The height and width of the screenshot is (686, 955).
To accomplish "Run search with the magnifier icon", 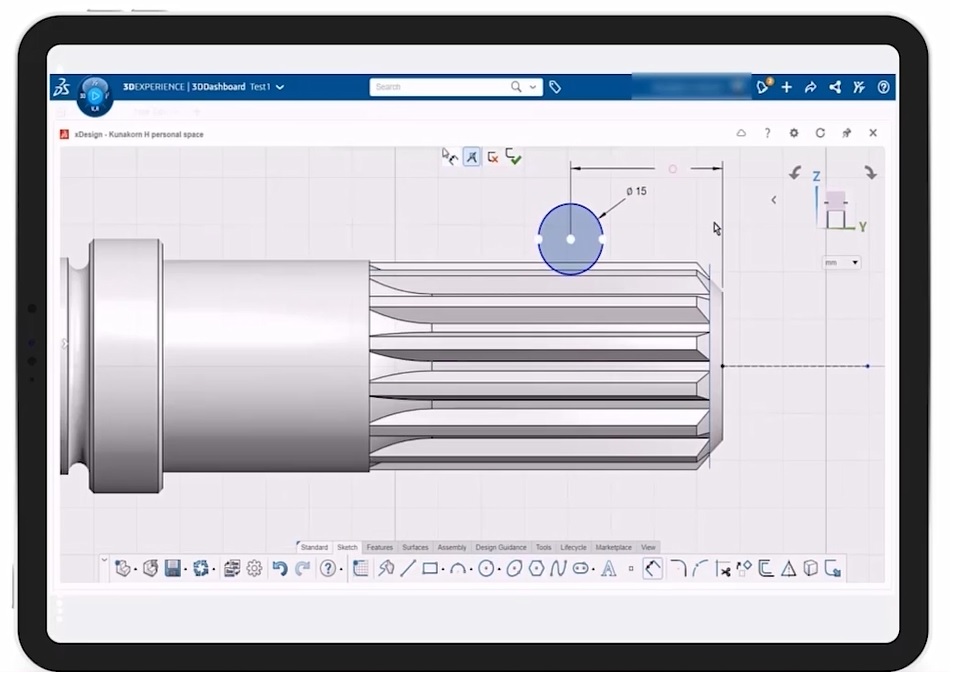I will [x=516, y=87].
